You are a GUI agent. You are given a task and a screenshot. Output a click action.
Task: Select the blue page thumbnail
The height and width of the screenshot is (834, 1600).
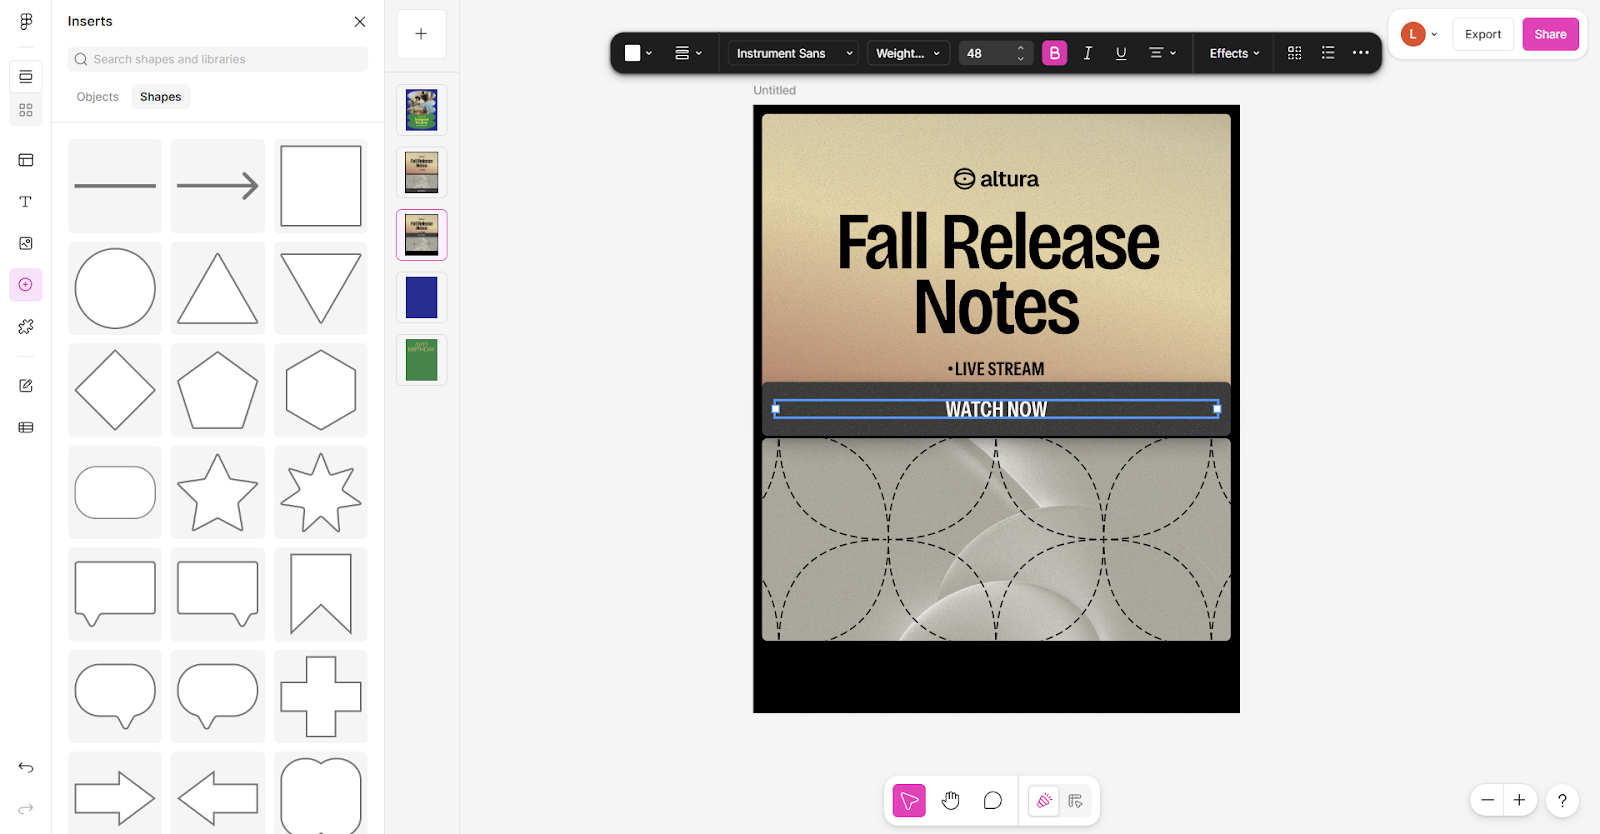[421, 298]
